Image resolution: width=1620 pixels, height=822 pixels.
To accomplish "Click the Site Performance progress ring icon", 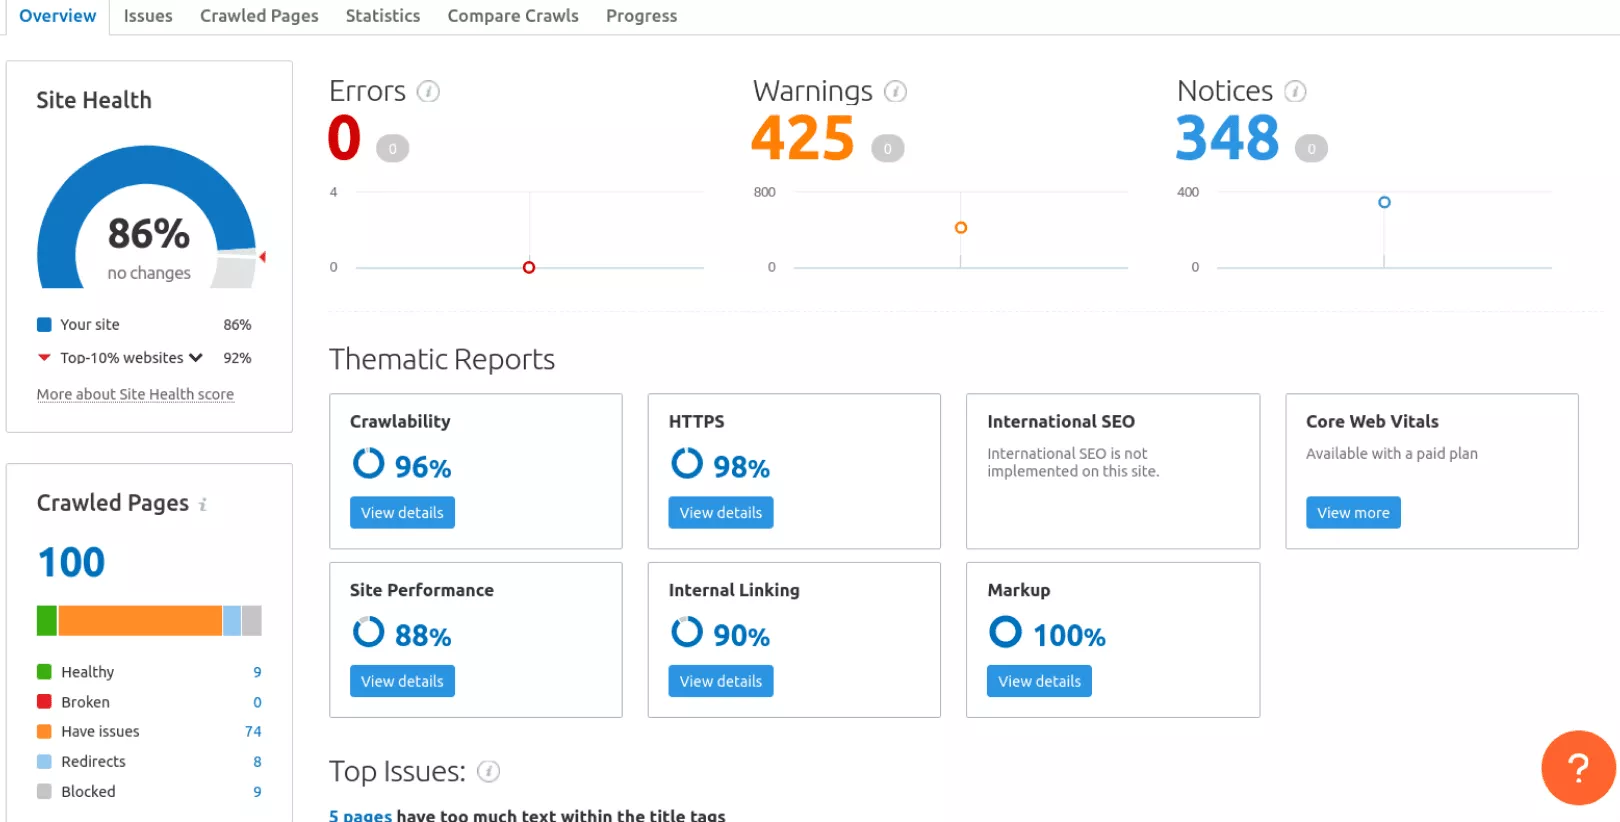I will tap(368, 632).
